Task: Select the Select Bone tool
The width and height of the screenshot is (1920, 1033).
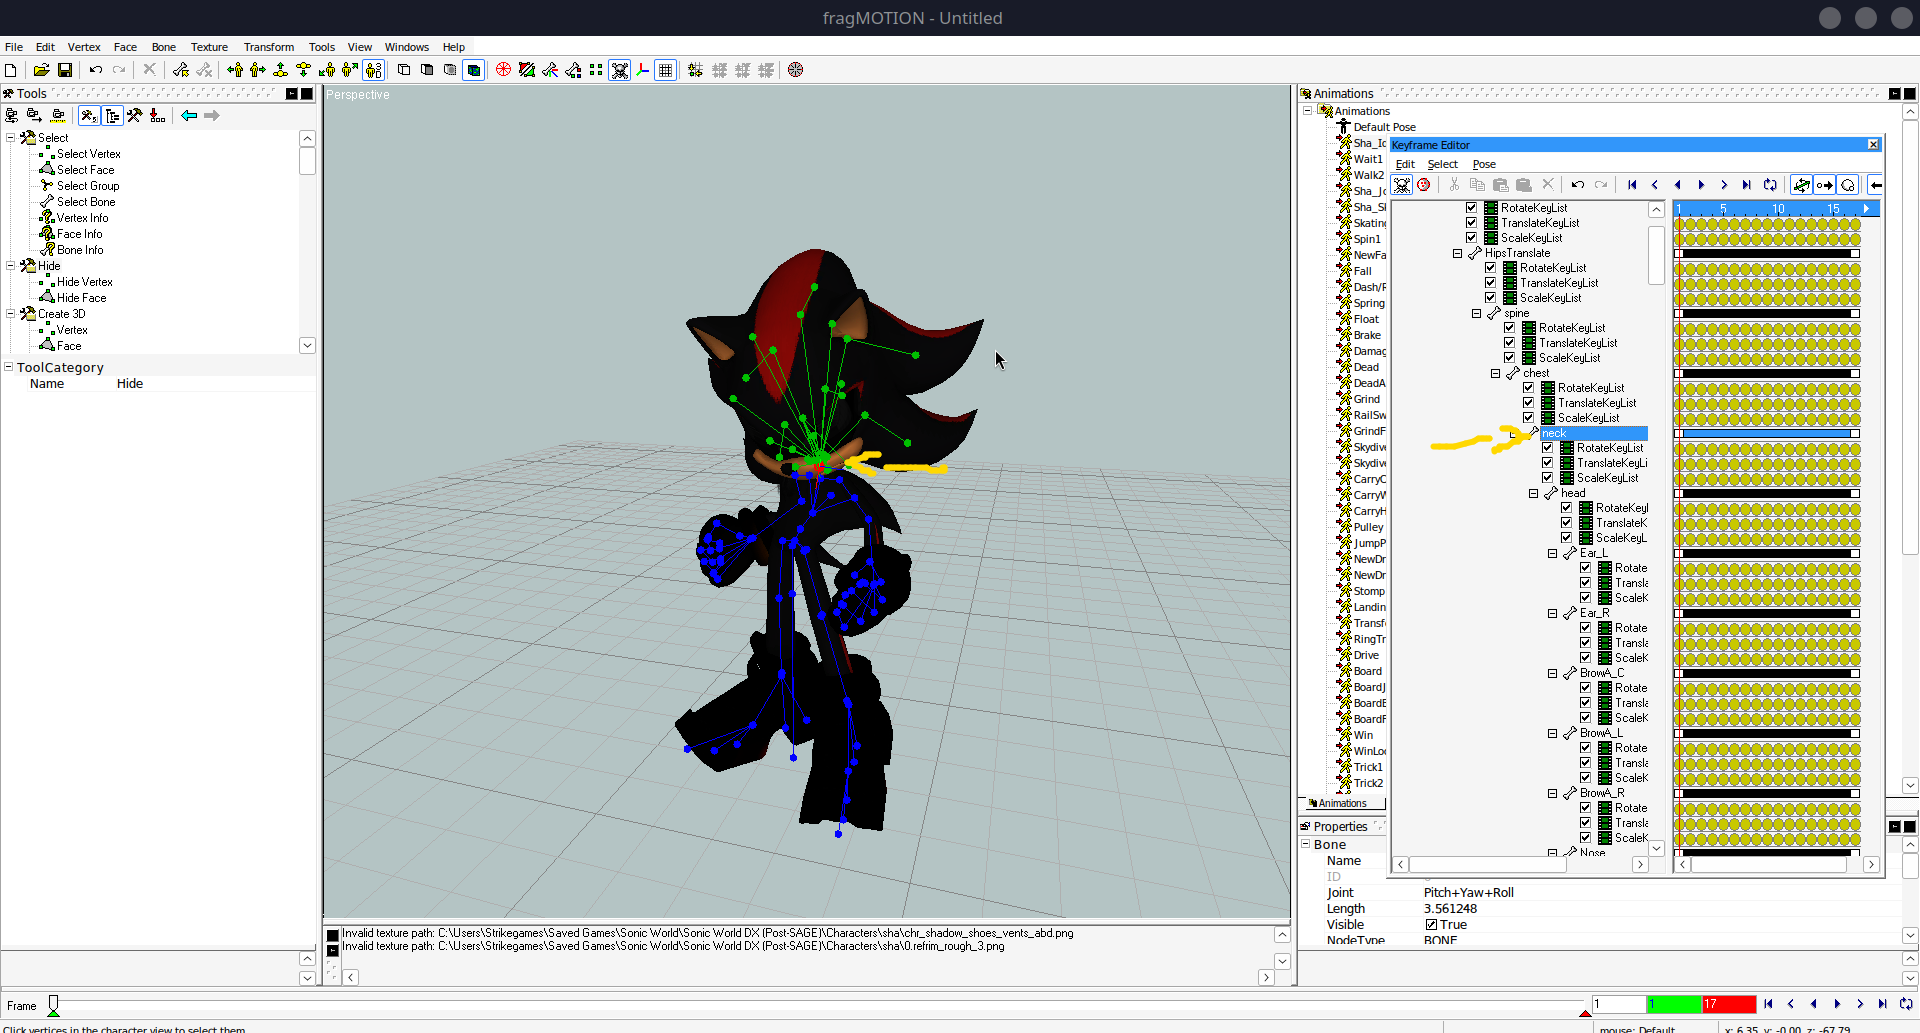Action: point(84,201)
